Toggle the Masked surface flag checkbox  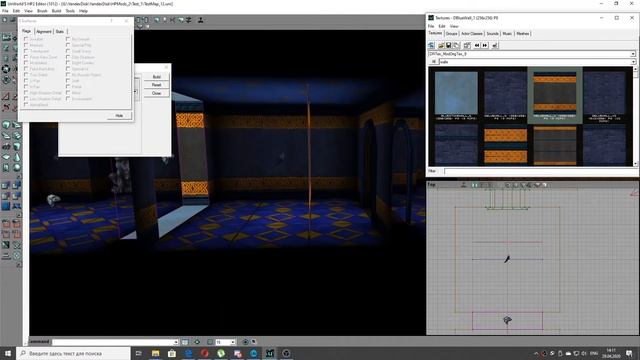click(x=26, y=45)
